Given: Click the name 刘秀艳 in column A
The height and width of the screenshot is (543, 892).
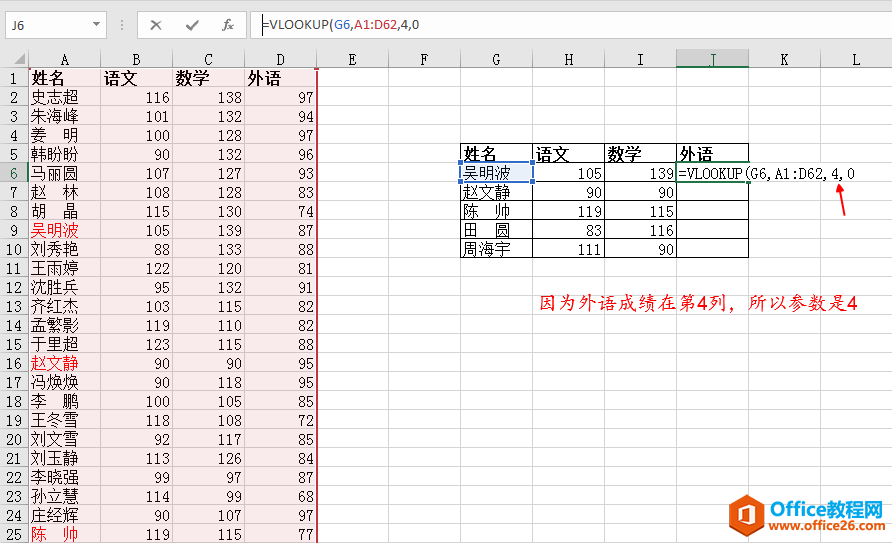Looking at the screenshot, I should [55, 249].
